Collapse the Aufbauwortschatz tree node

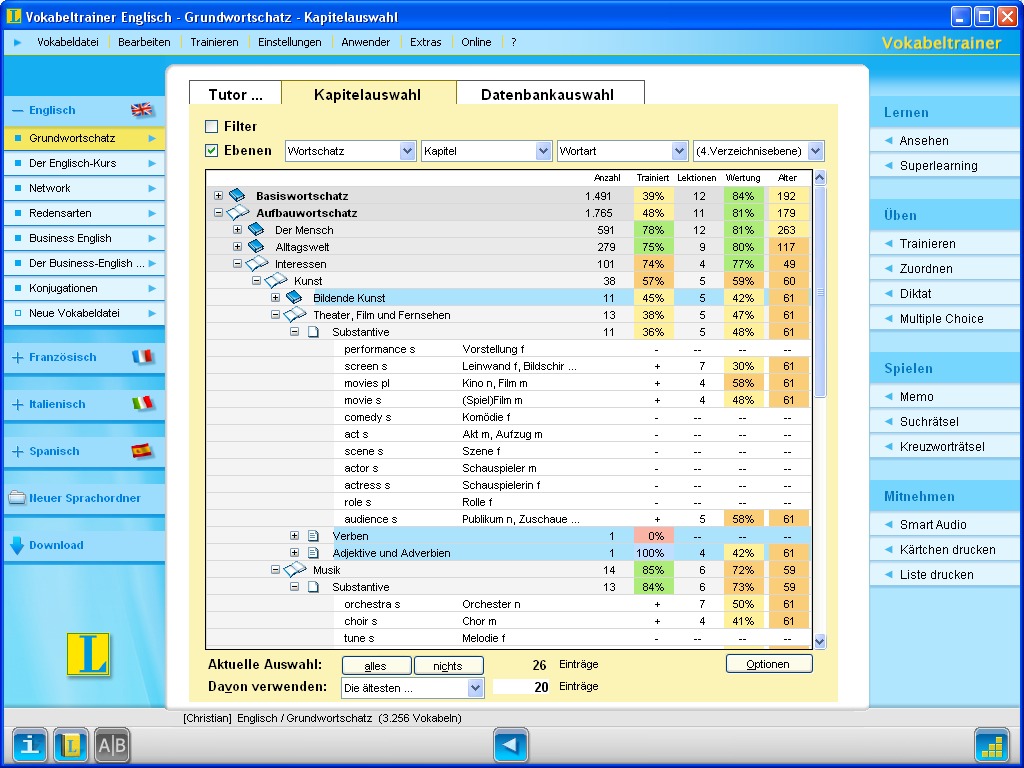[x=218, y=212]
